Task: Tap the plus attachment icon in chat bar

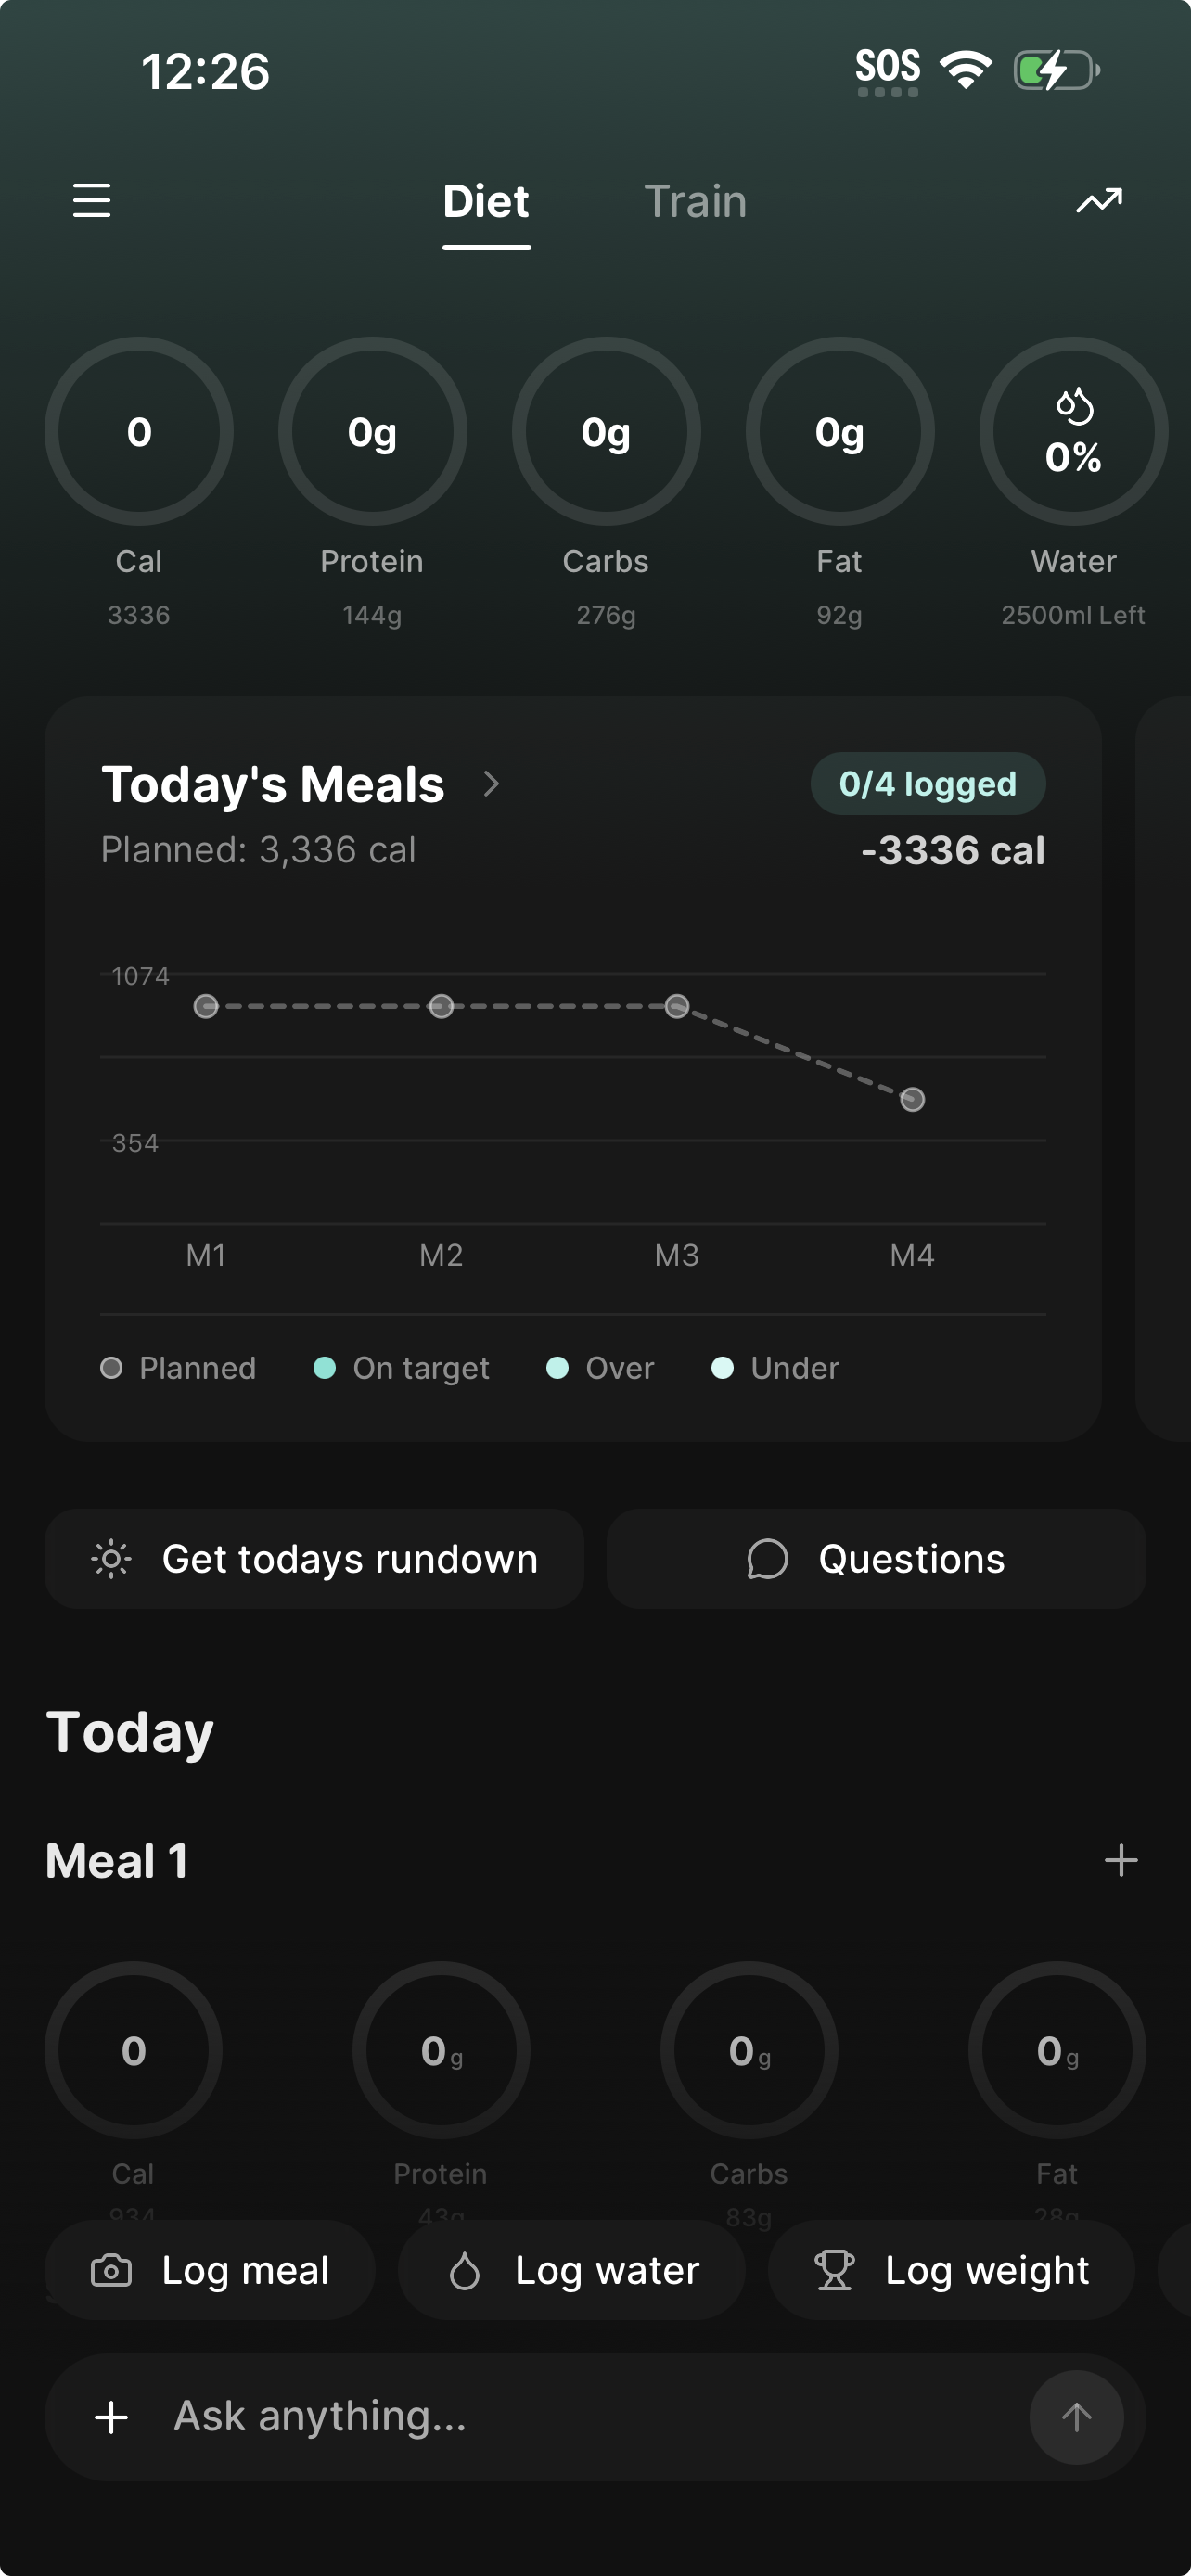Action: point(111,2417)
